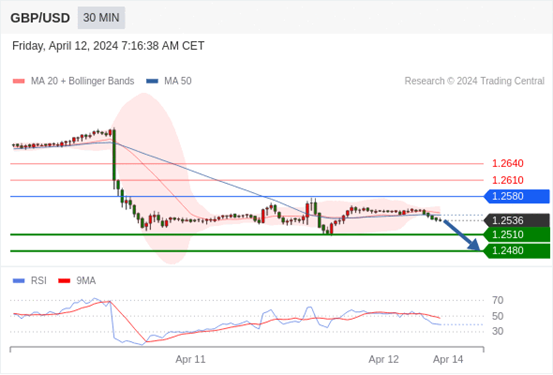Image resolution: width=553 pixels, height=375 pixels.
Task: Click the RSI 70 level label
Action: (x=498, y=301)
